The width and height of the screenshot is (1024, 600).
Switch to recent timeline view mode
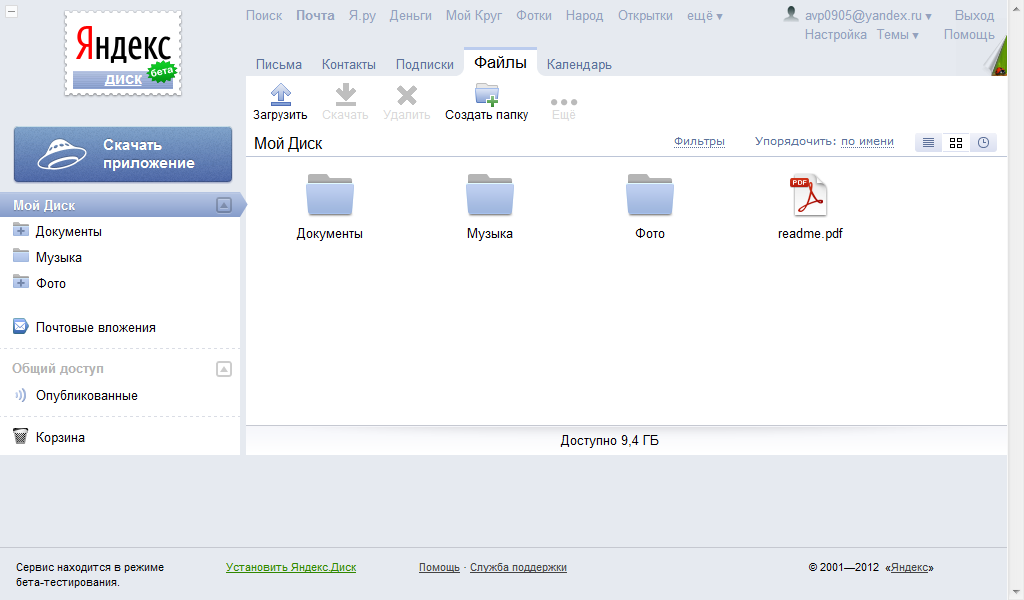point(983,143)
